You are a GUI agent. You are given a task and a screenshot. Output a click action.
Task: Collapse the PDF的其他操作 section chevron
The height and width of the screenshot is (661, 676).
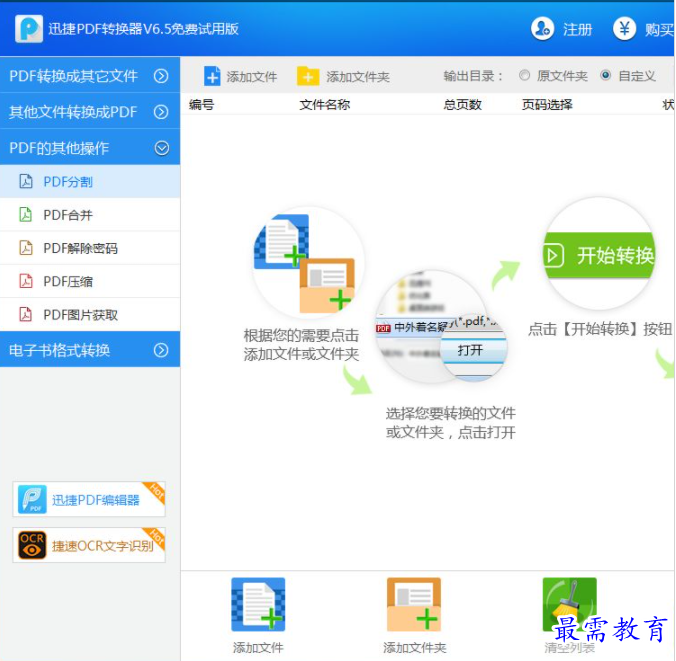pyautogui.click(x=162, y=148)
